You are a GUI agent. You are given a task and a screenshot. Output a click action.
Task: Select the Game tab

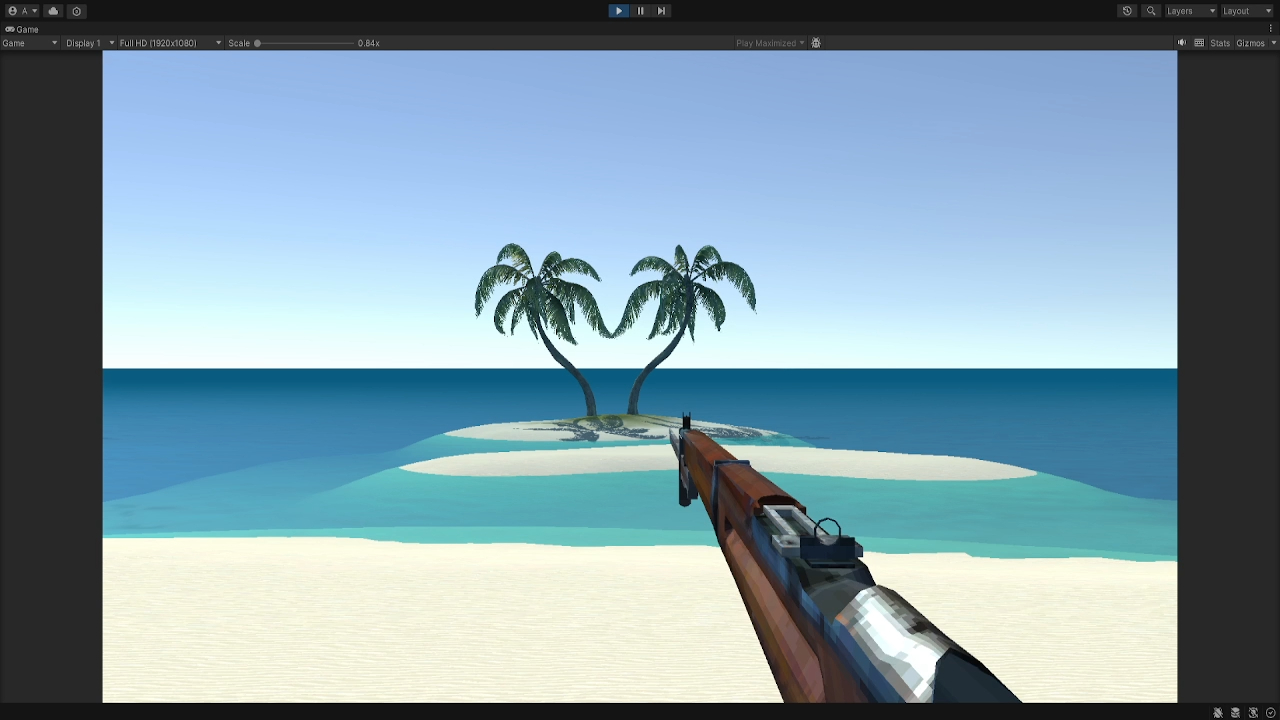22,29
